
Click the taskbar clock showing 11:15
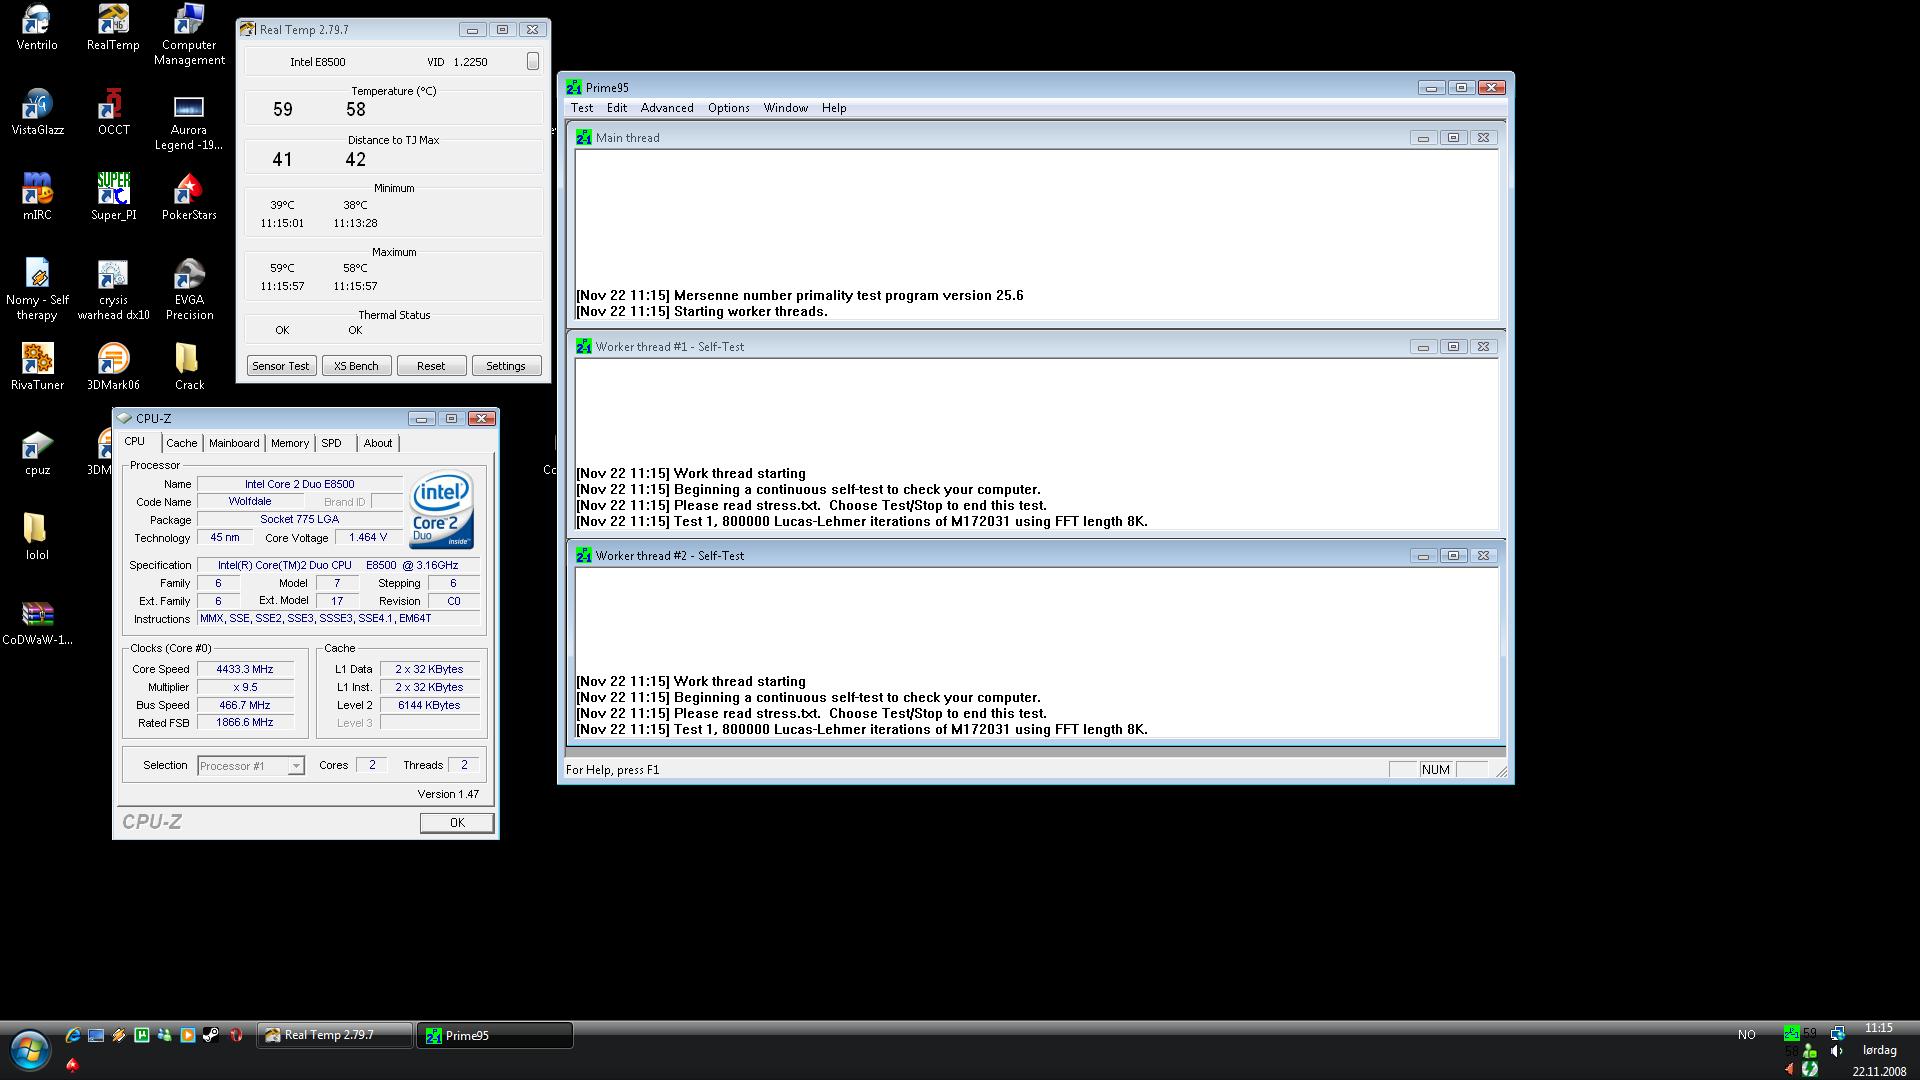(1879, 1028)
